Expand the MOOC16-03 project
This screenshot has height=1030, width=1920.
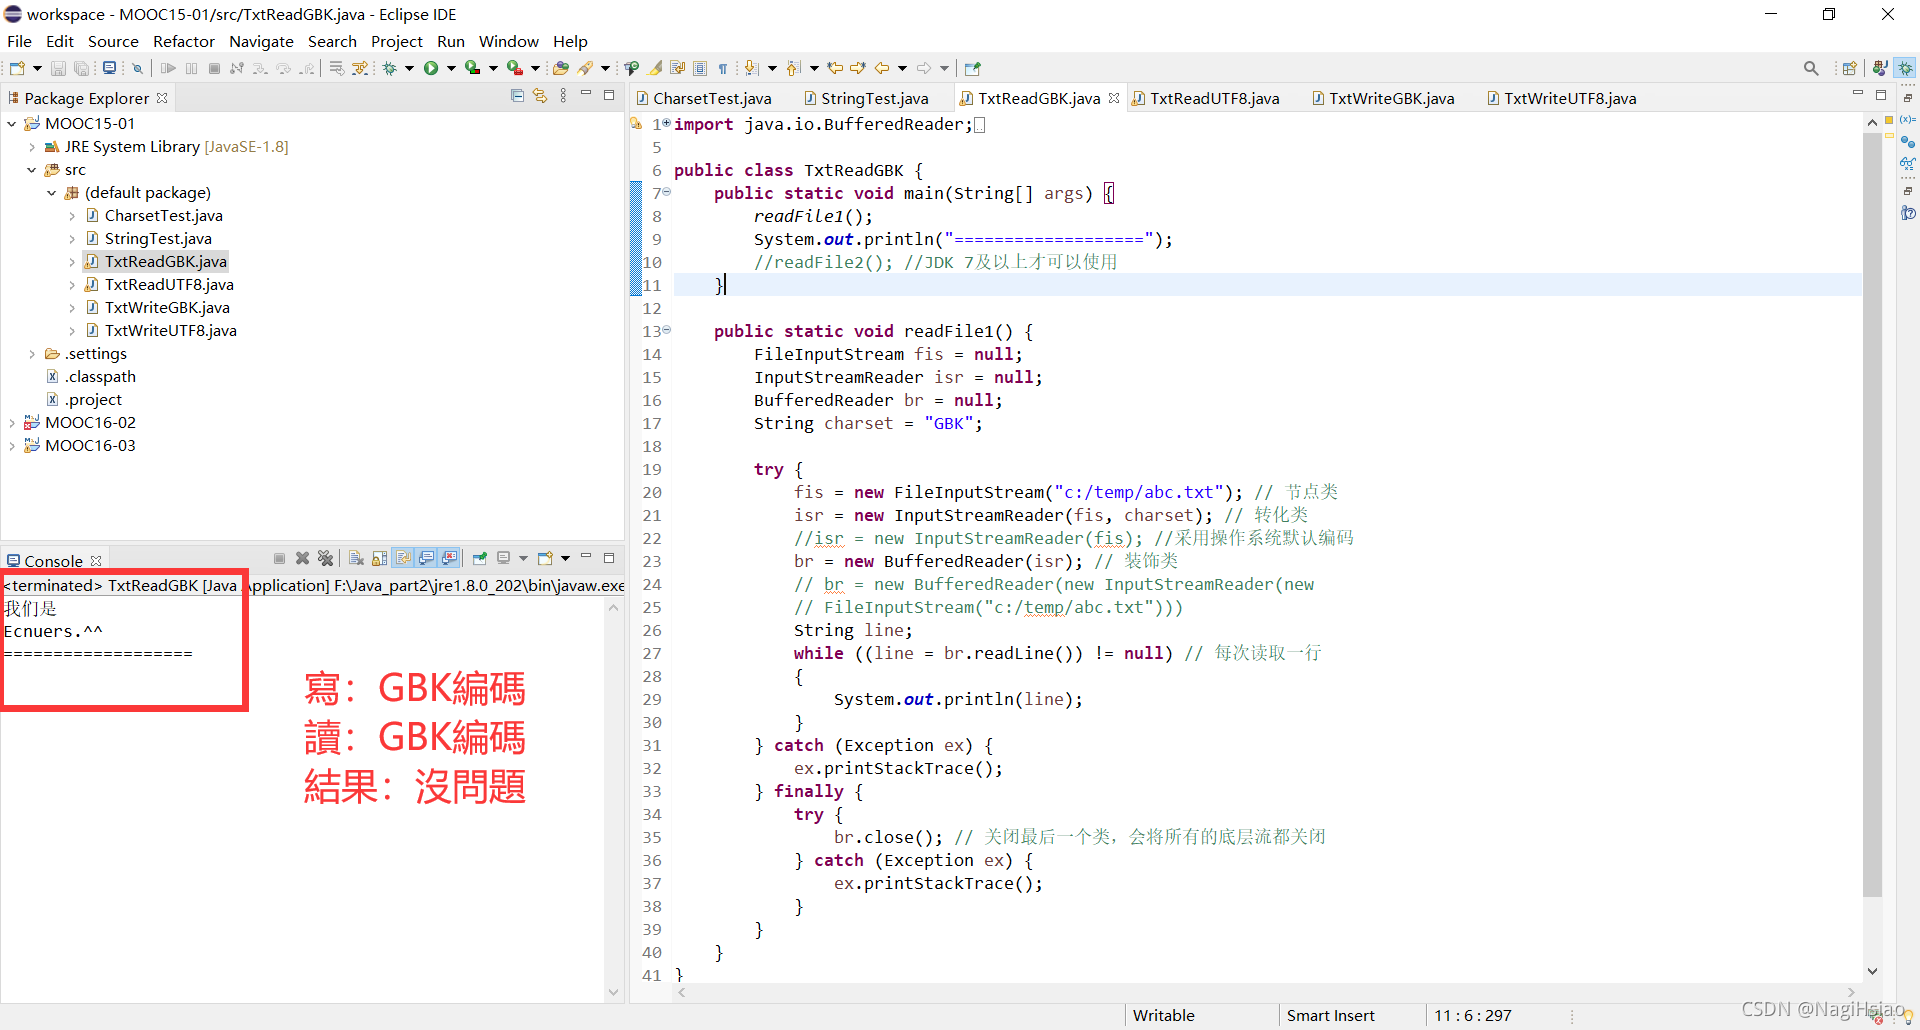click(12, 446)
